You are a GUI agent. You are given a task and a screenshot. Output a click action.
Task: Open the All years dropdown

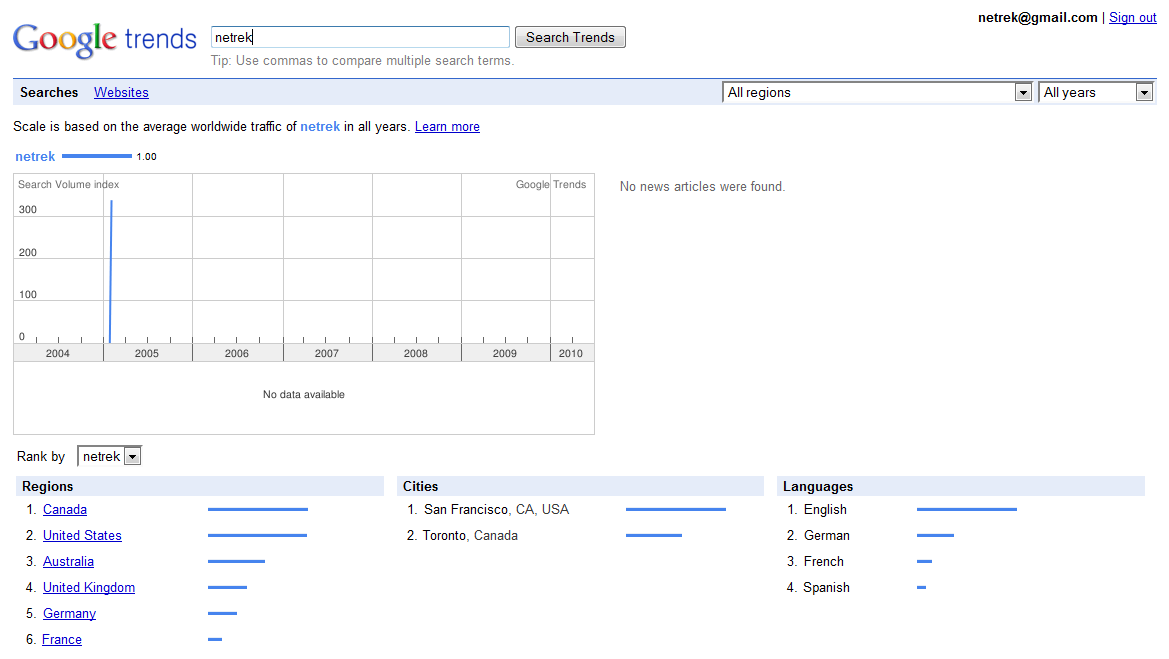(1096, 92)
